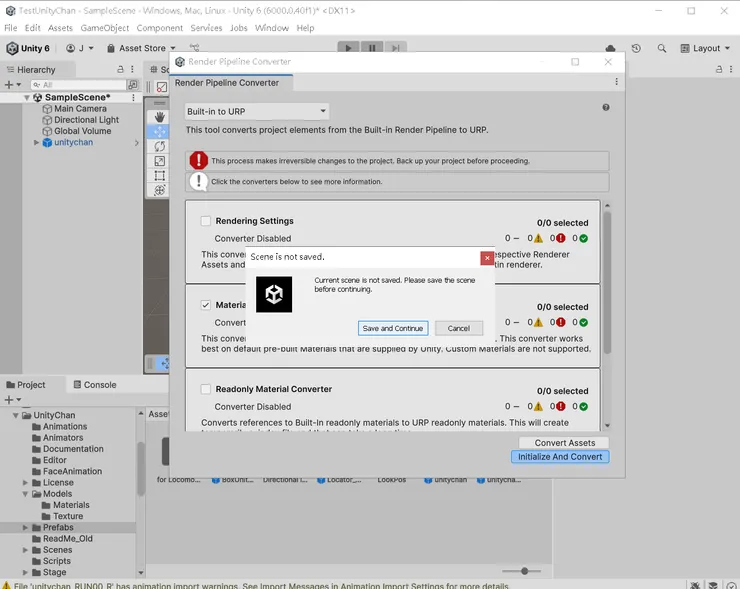The width and height of the screenshot is (740, 589).
Task: Open the File menu
Action: tap(10, 28)
